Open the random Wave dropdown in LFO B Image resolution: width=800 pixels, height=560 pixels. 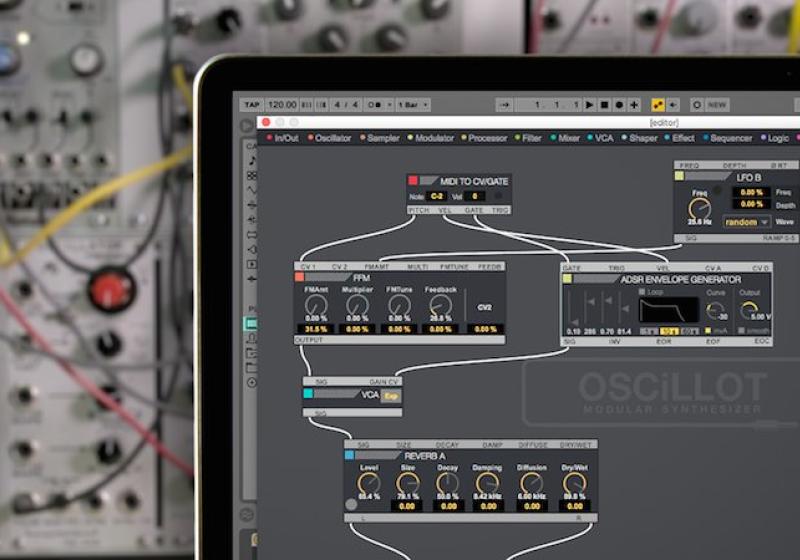(746, 222)
